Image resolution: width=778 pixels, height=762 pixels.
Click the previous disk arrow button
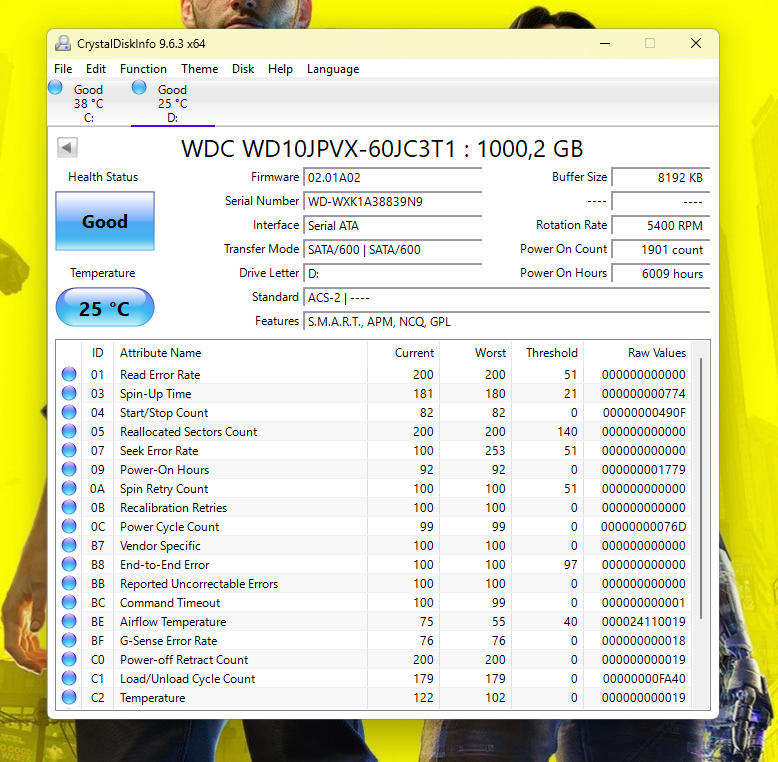67,148
